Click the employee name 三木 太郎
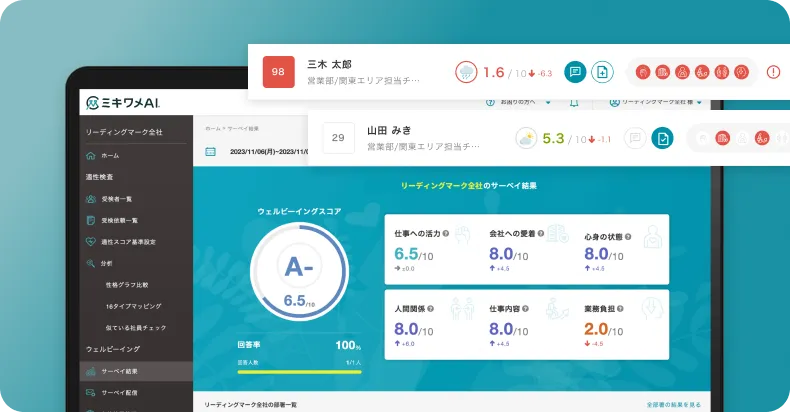This screenshot has width=790, height=412. click(x=330, y=64)
